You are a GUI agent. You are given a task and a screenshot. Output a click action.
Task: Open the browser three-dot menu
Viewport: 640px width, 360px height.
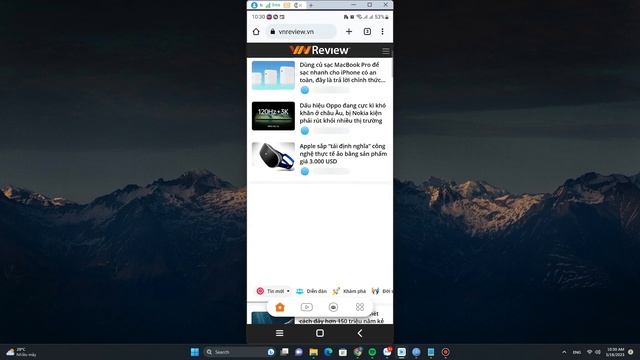click(382, 31)
